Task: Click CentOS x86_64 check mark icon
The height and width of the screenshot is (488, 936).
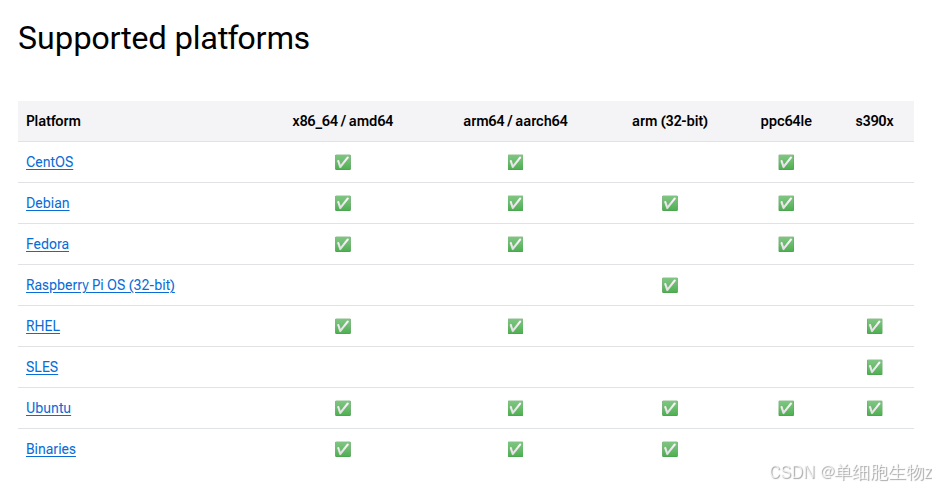Action: (x=343, y=162)
